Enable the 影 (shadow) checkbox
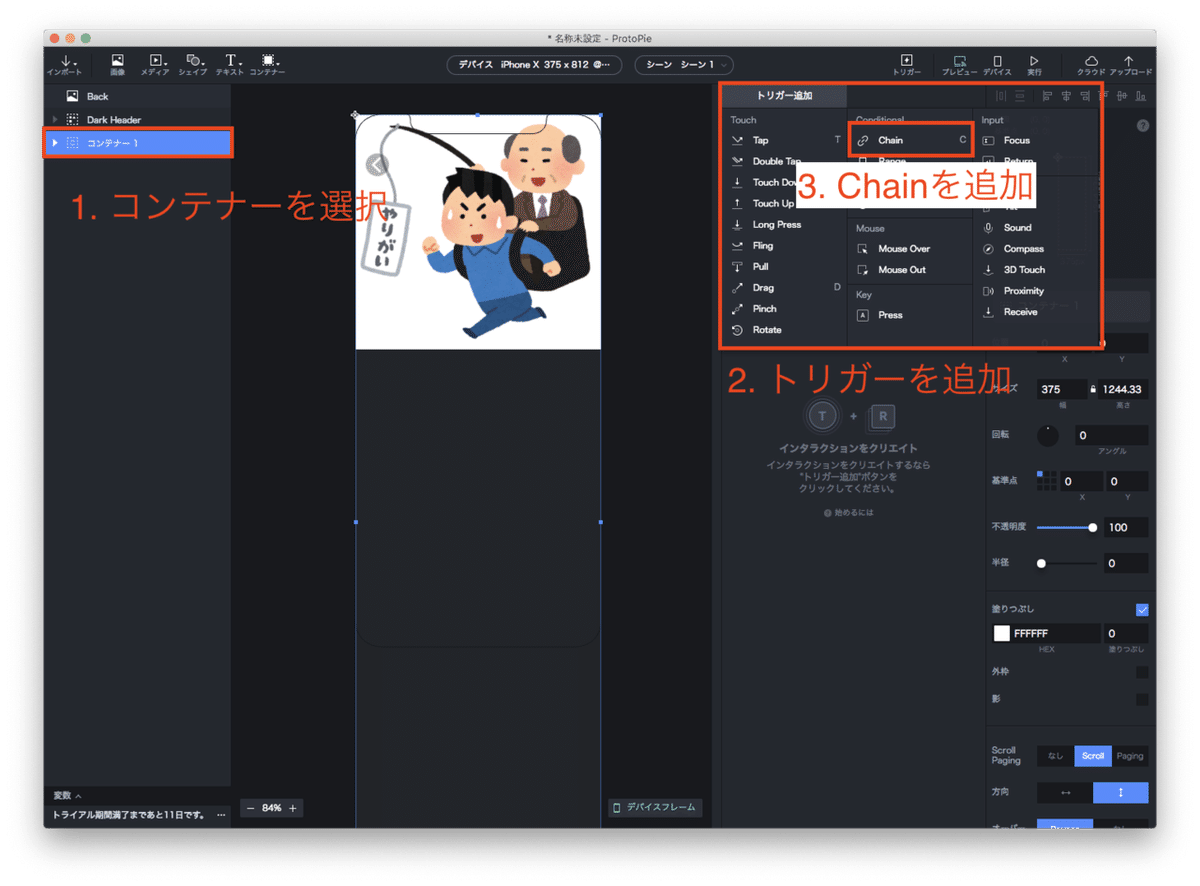The width and height of the screenshot is (1200, 886). (1142, 699)
